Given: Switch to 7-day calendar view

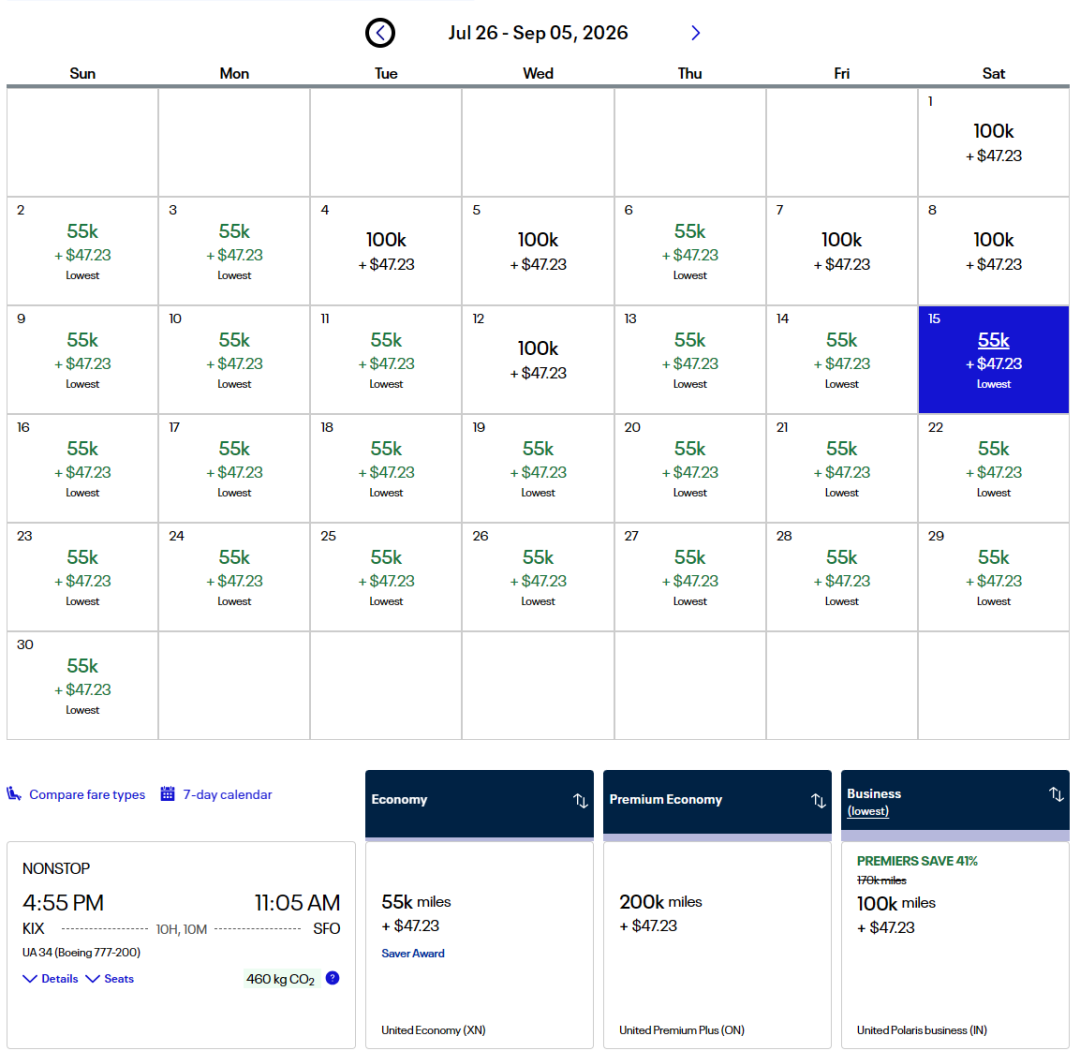Looking at the screenshot, I should [x=227, y=795].
